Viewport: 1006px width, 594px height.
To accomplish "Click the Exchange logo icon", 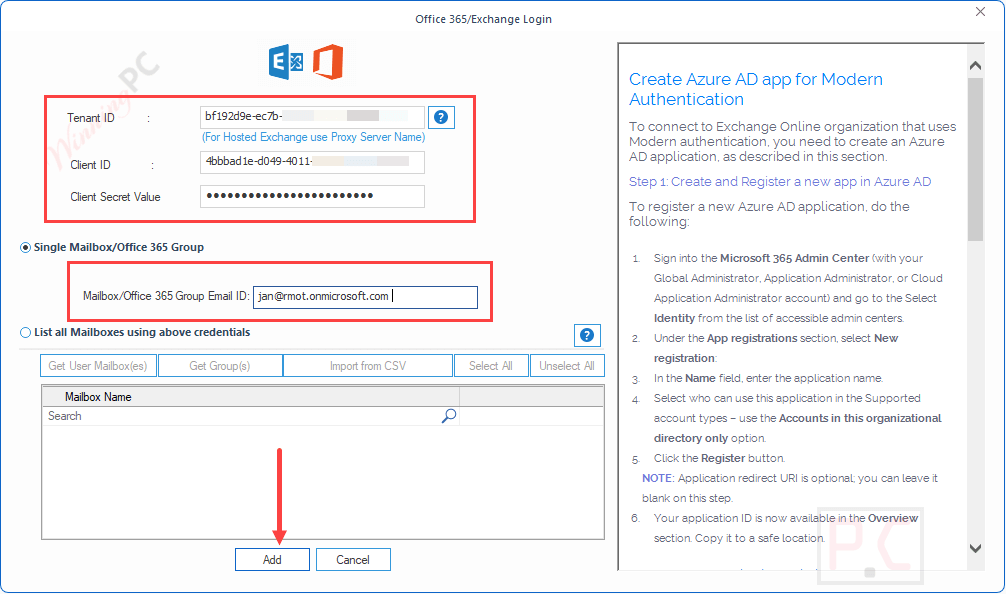I will pyautogui.click(x=286, y=62).
